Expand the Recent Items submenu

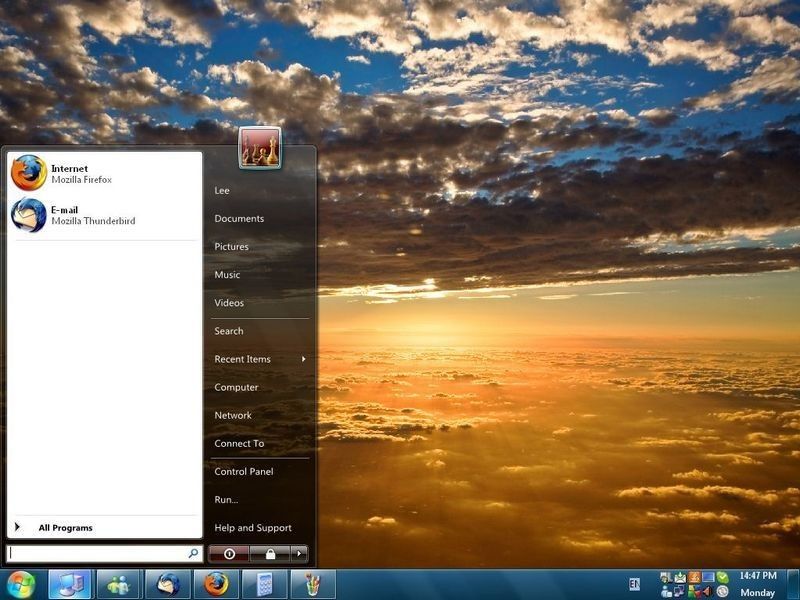coord(243,359)
